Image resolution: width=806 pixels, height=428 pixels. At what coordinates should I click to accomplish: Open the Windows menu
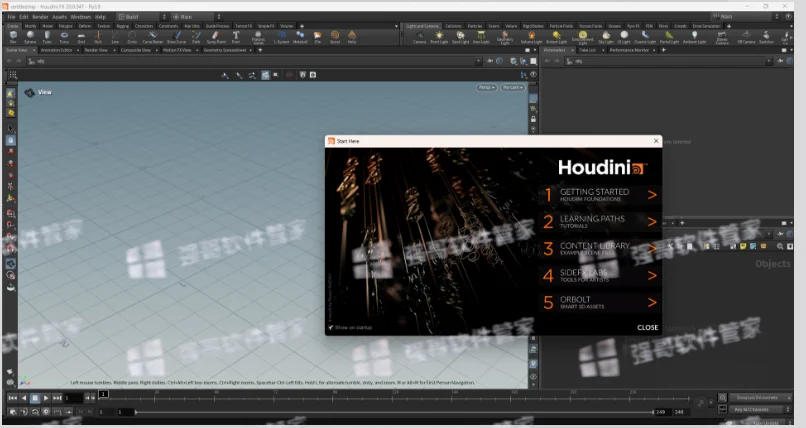81,17
